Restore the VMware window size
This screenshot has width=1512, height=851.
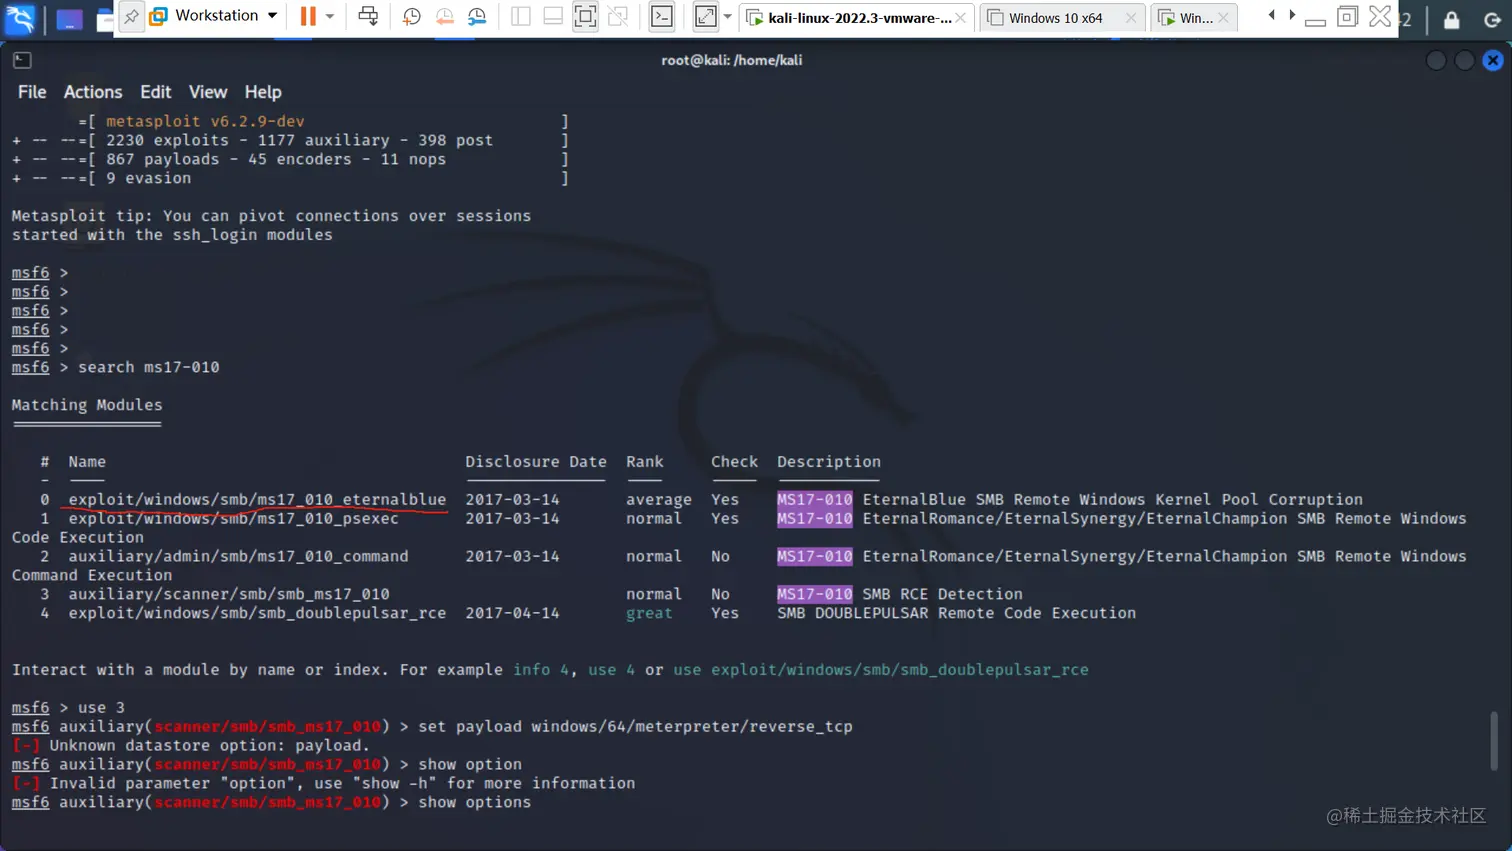1348,16
